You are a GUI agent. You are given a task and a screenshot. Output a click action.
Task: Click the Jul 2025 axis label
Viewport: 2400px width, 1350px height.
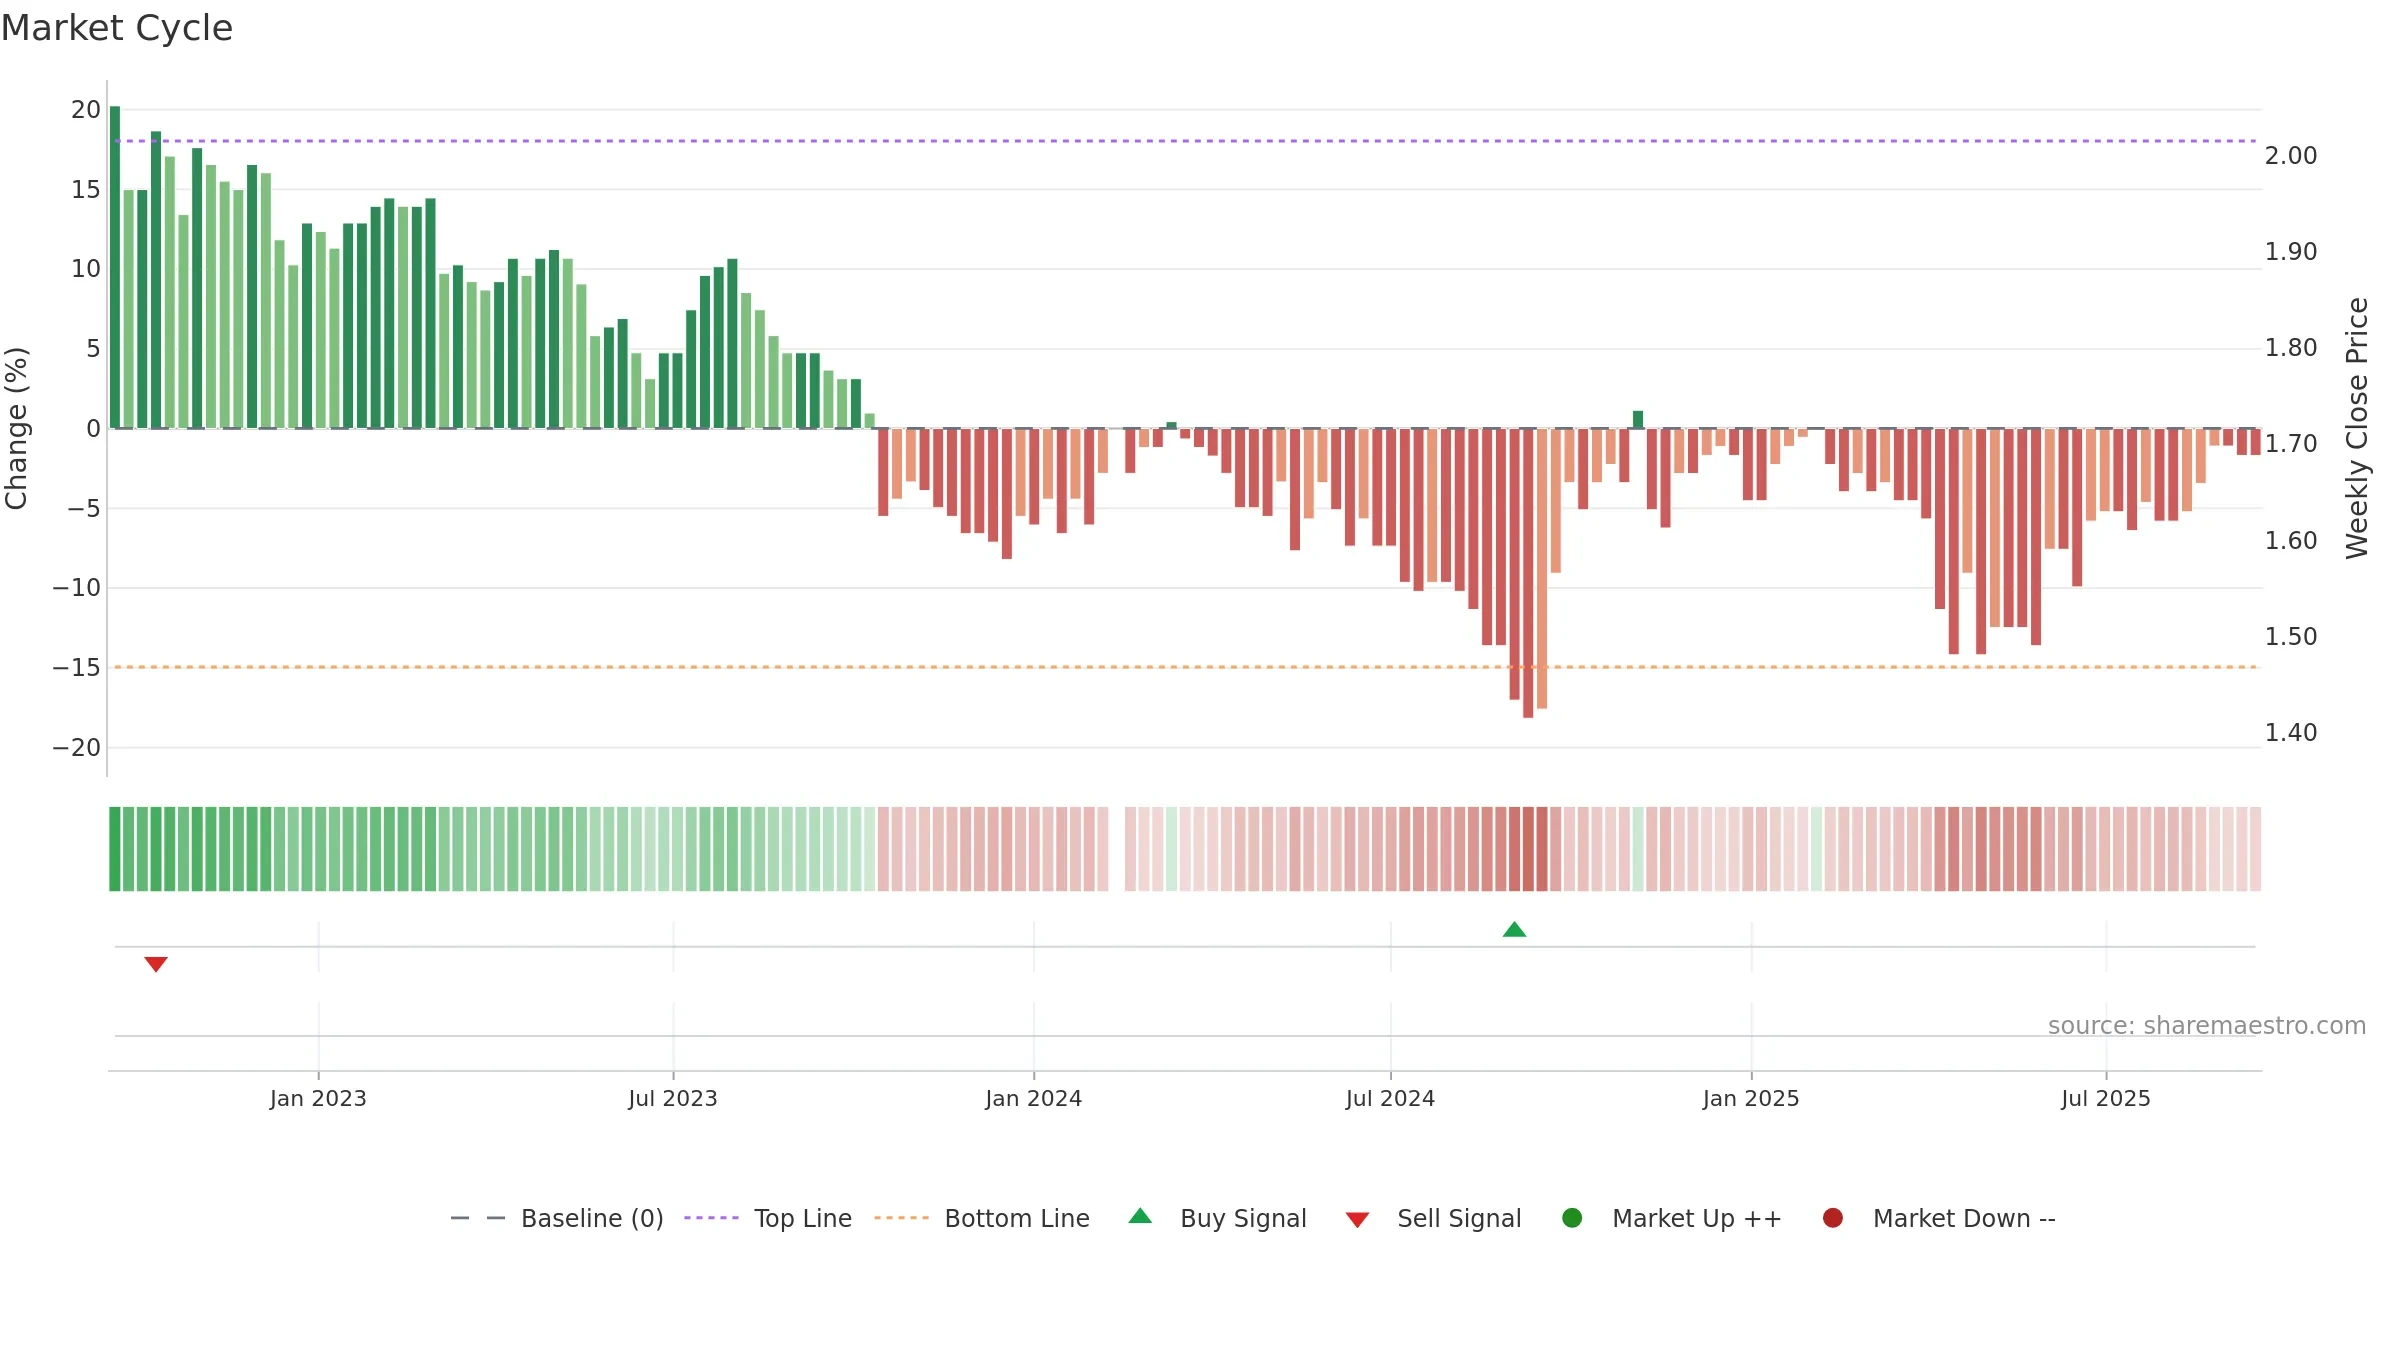[x=2106, y=1099]
